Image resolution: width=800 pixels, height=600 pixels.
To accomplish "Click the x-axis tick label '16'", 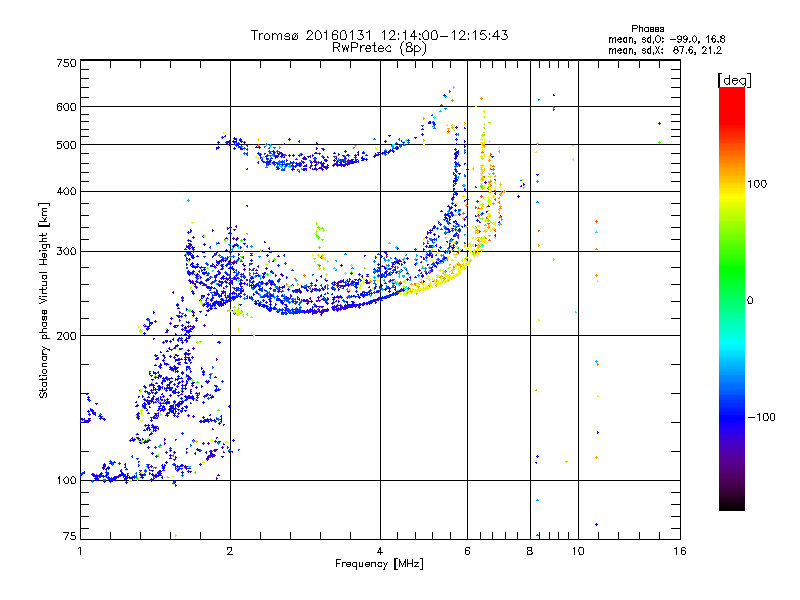I will click(x=680, y=551).
